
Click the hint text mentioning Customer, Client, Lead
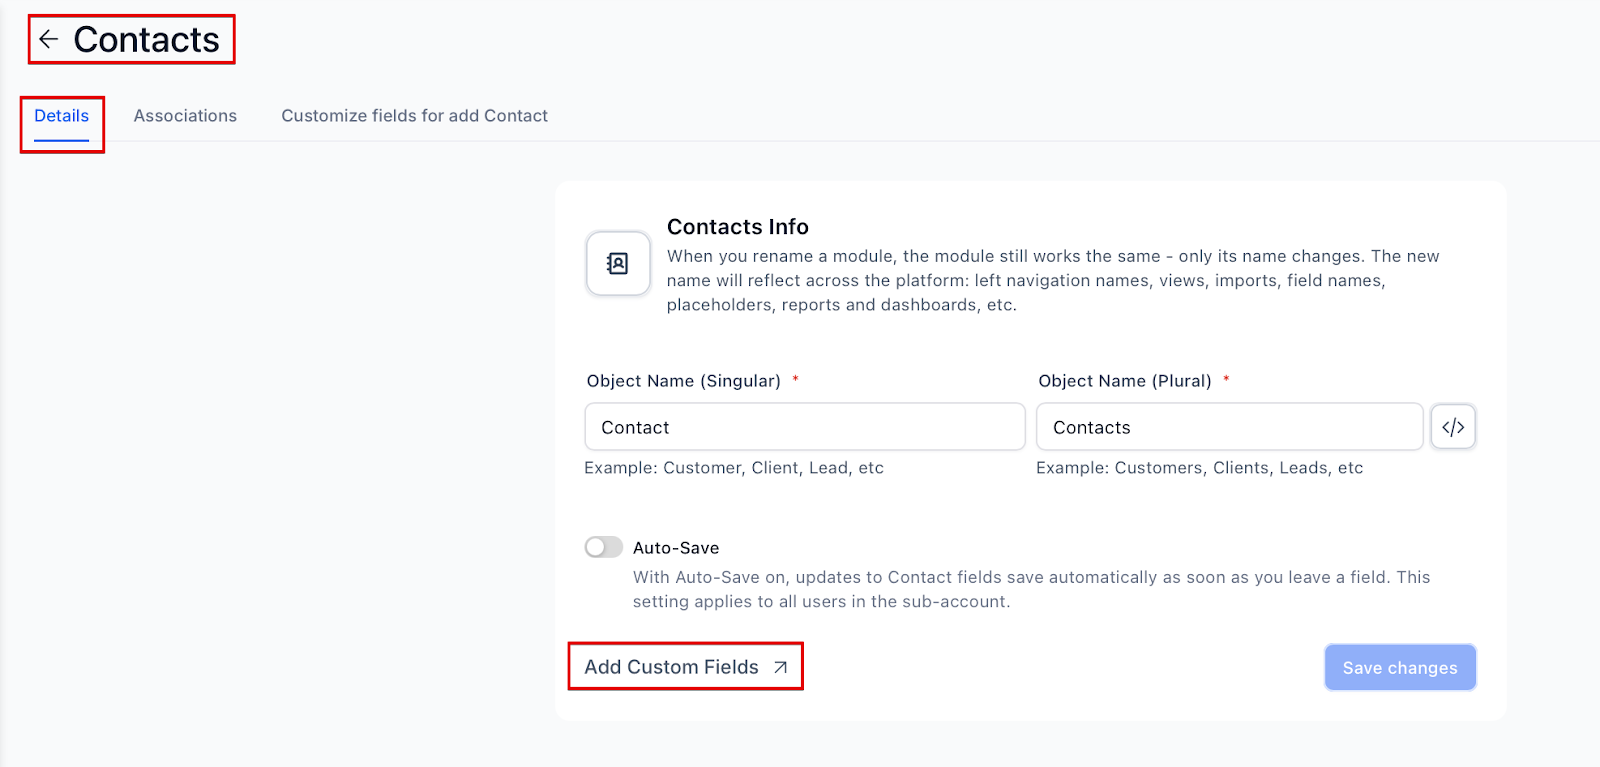[734, 468]
